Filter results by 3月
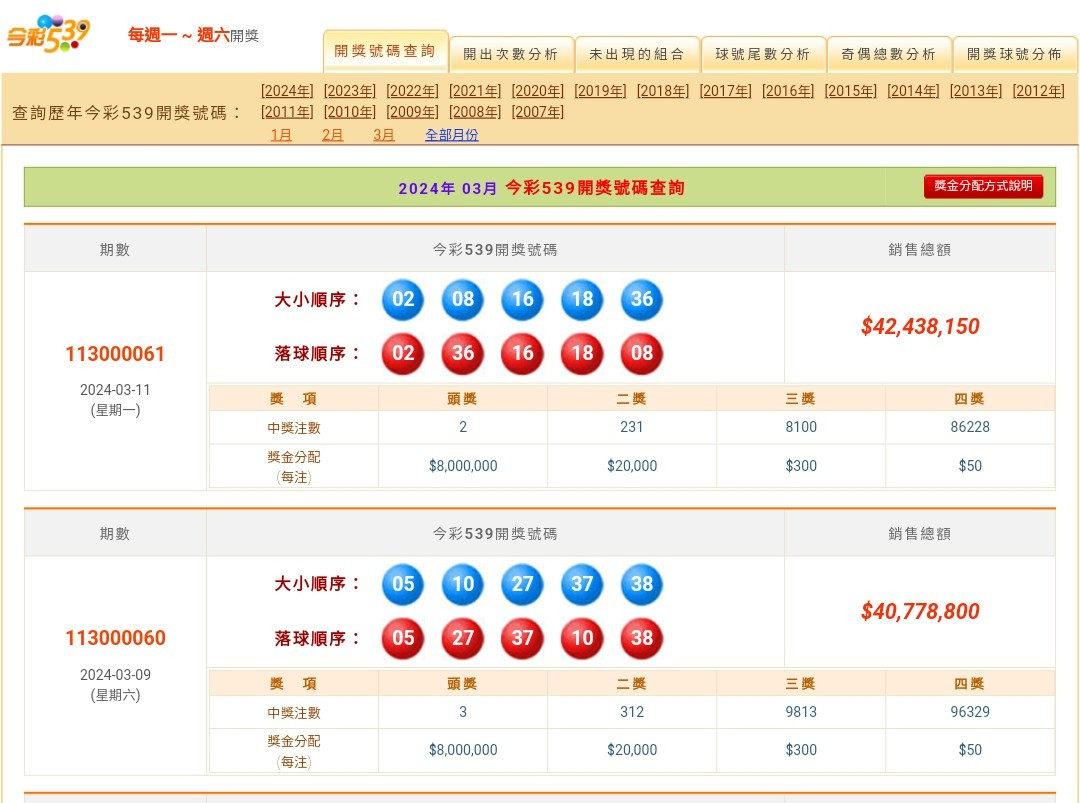This screenshot has height=803, width=1080. [x=384, y=135]
